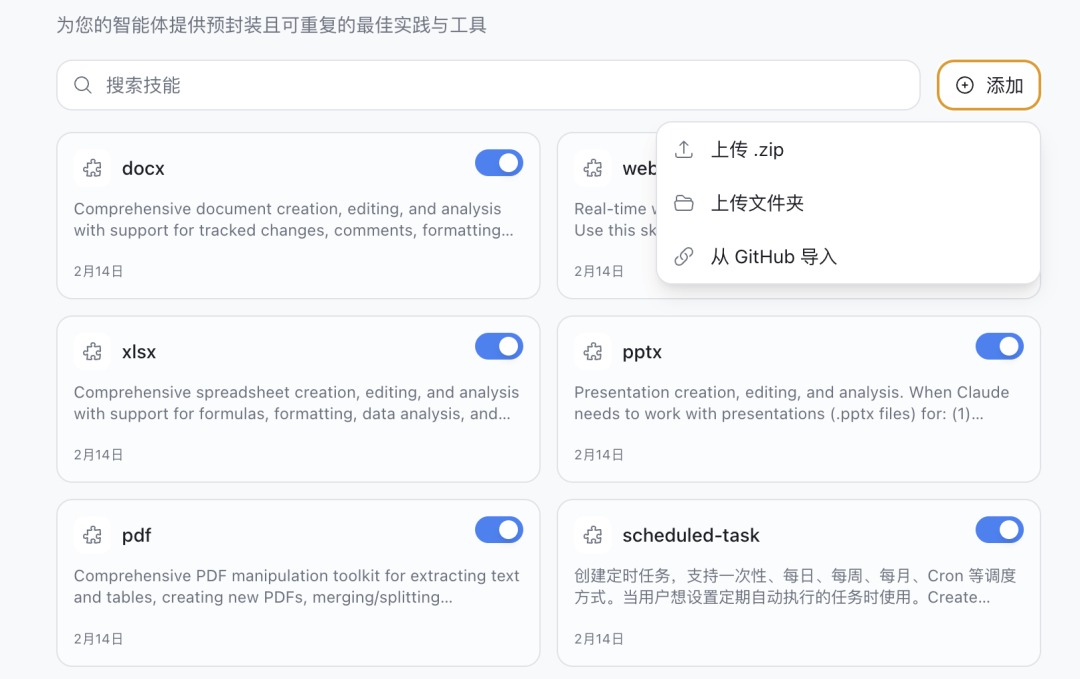Click the docx skill puzzle icon
Viewport: 1080px width, 679px height.
coord(92,168)
